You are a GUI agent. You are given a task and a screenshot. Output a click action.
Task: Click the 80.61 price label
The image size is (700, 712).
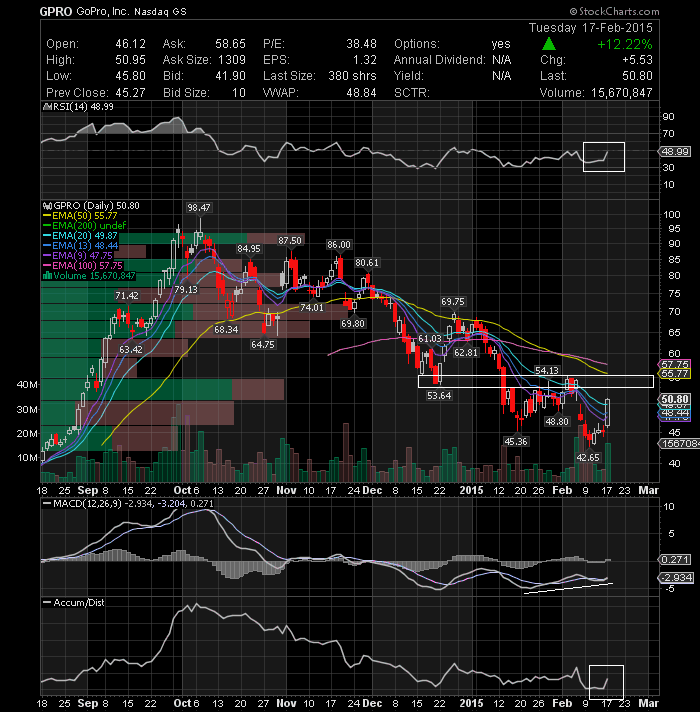point(367,262)
